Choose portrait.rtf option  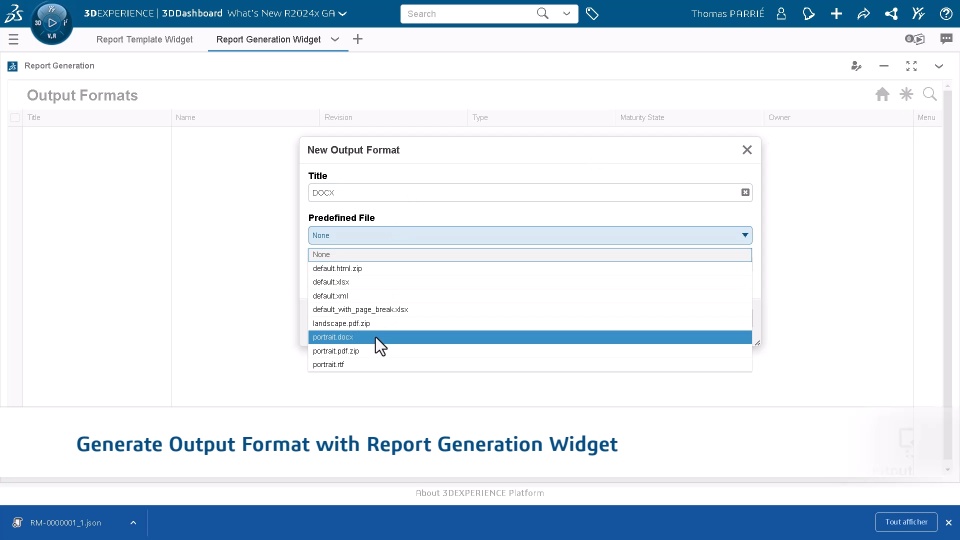pos(530,364)
